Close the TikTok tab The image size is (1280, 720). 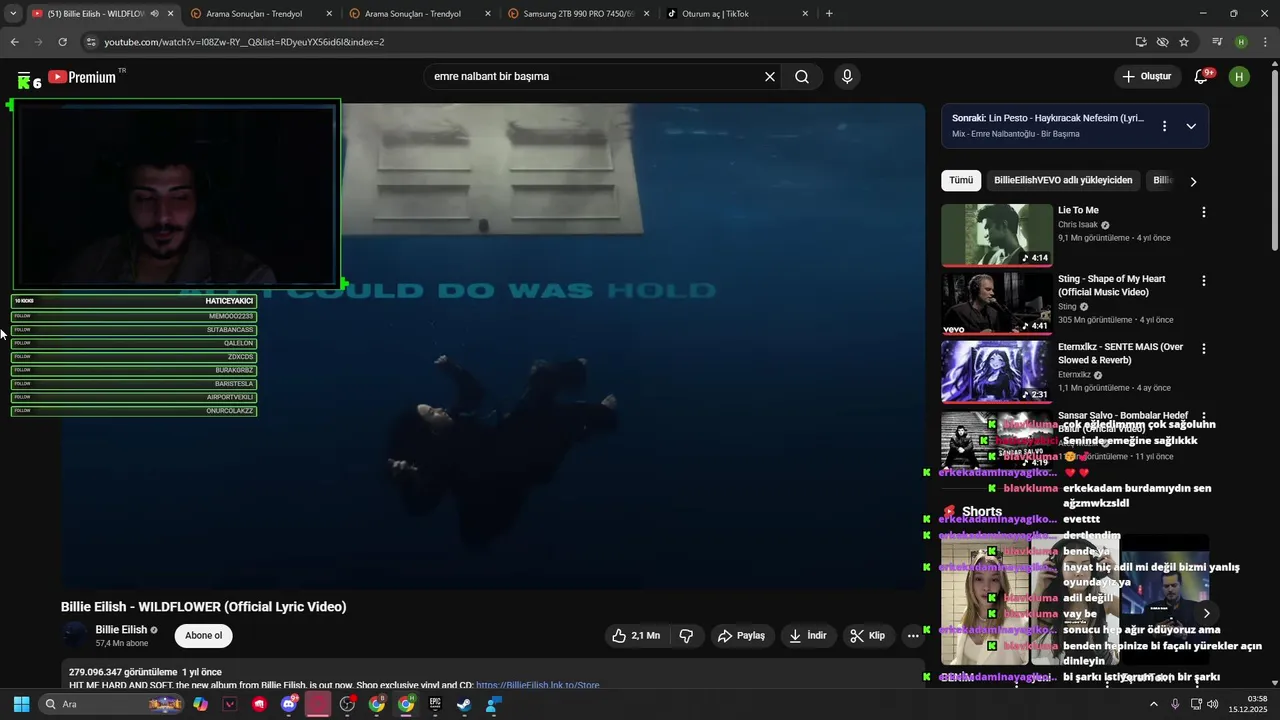point(805,14)
